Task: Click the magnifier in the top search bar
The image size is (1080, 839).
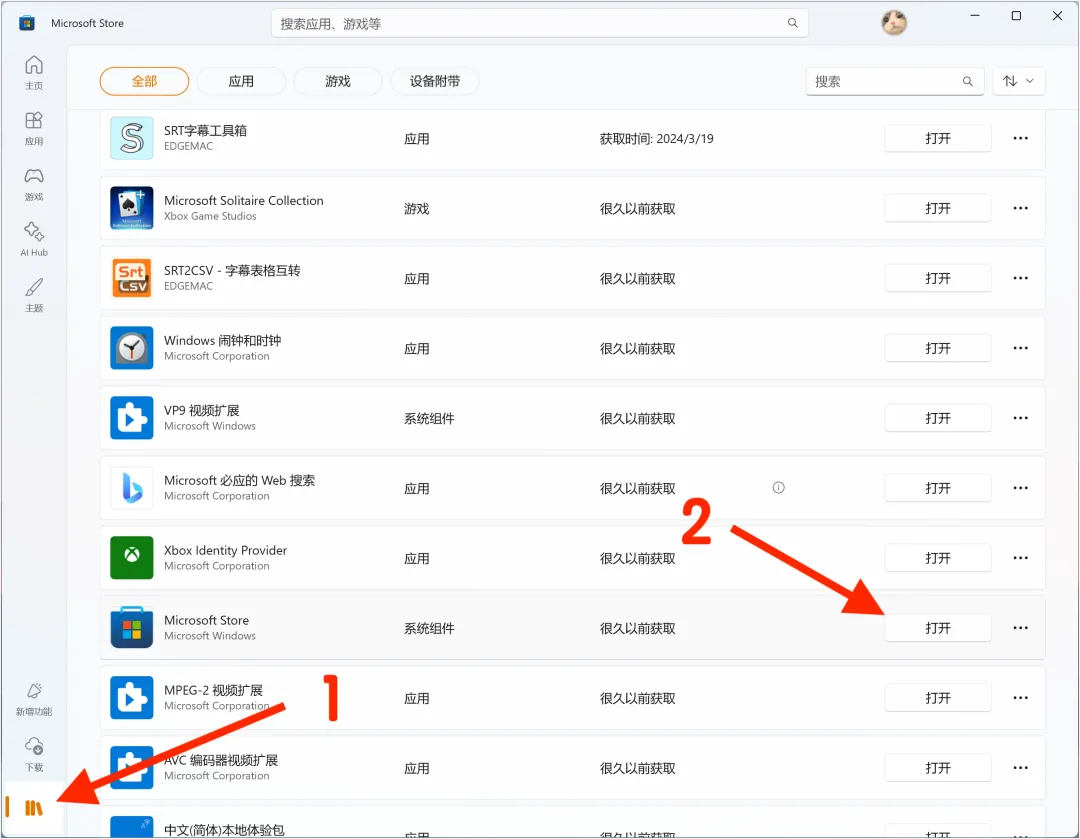Action: point(793,23)
